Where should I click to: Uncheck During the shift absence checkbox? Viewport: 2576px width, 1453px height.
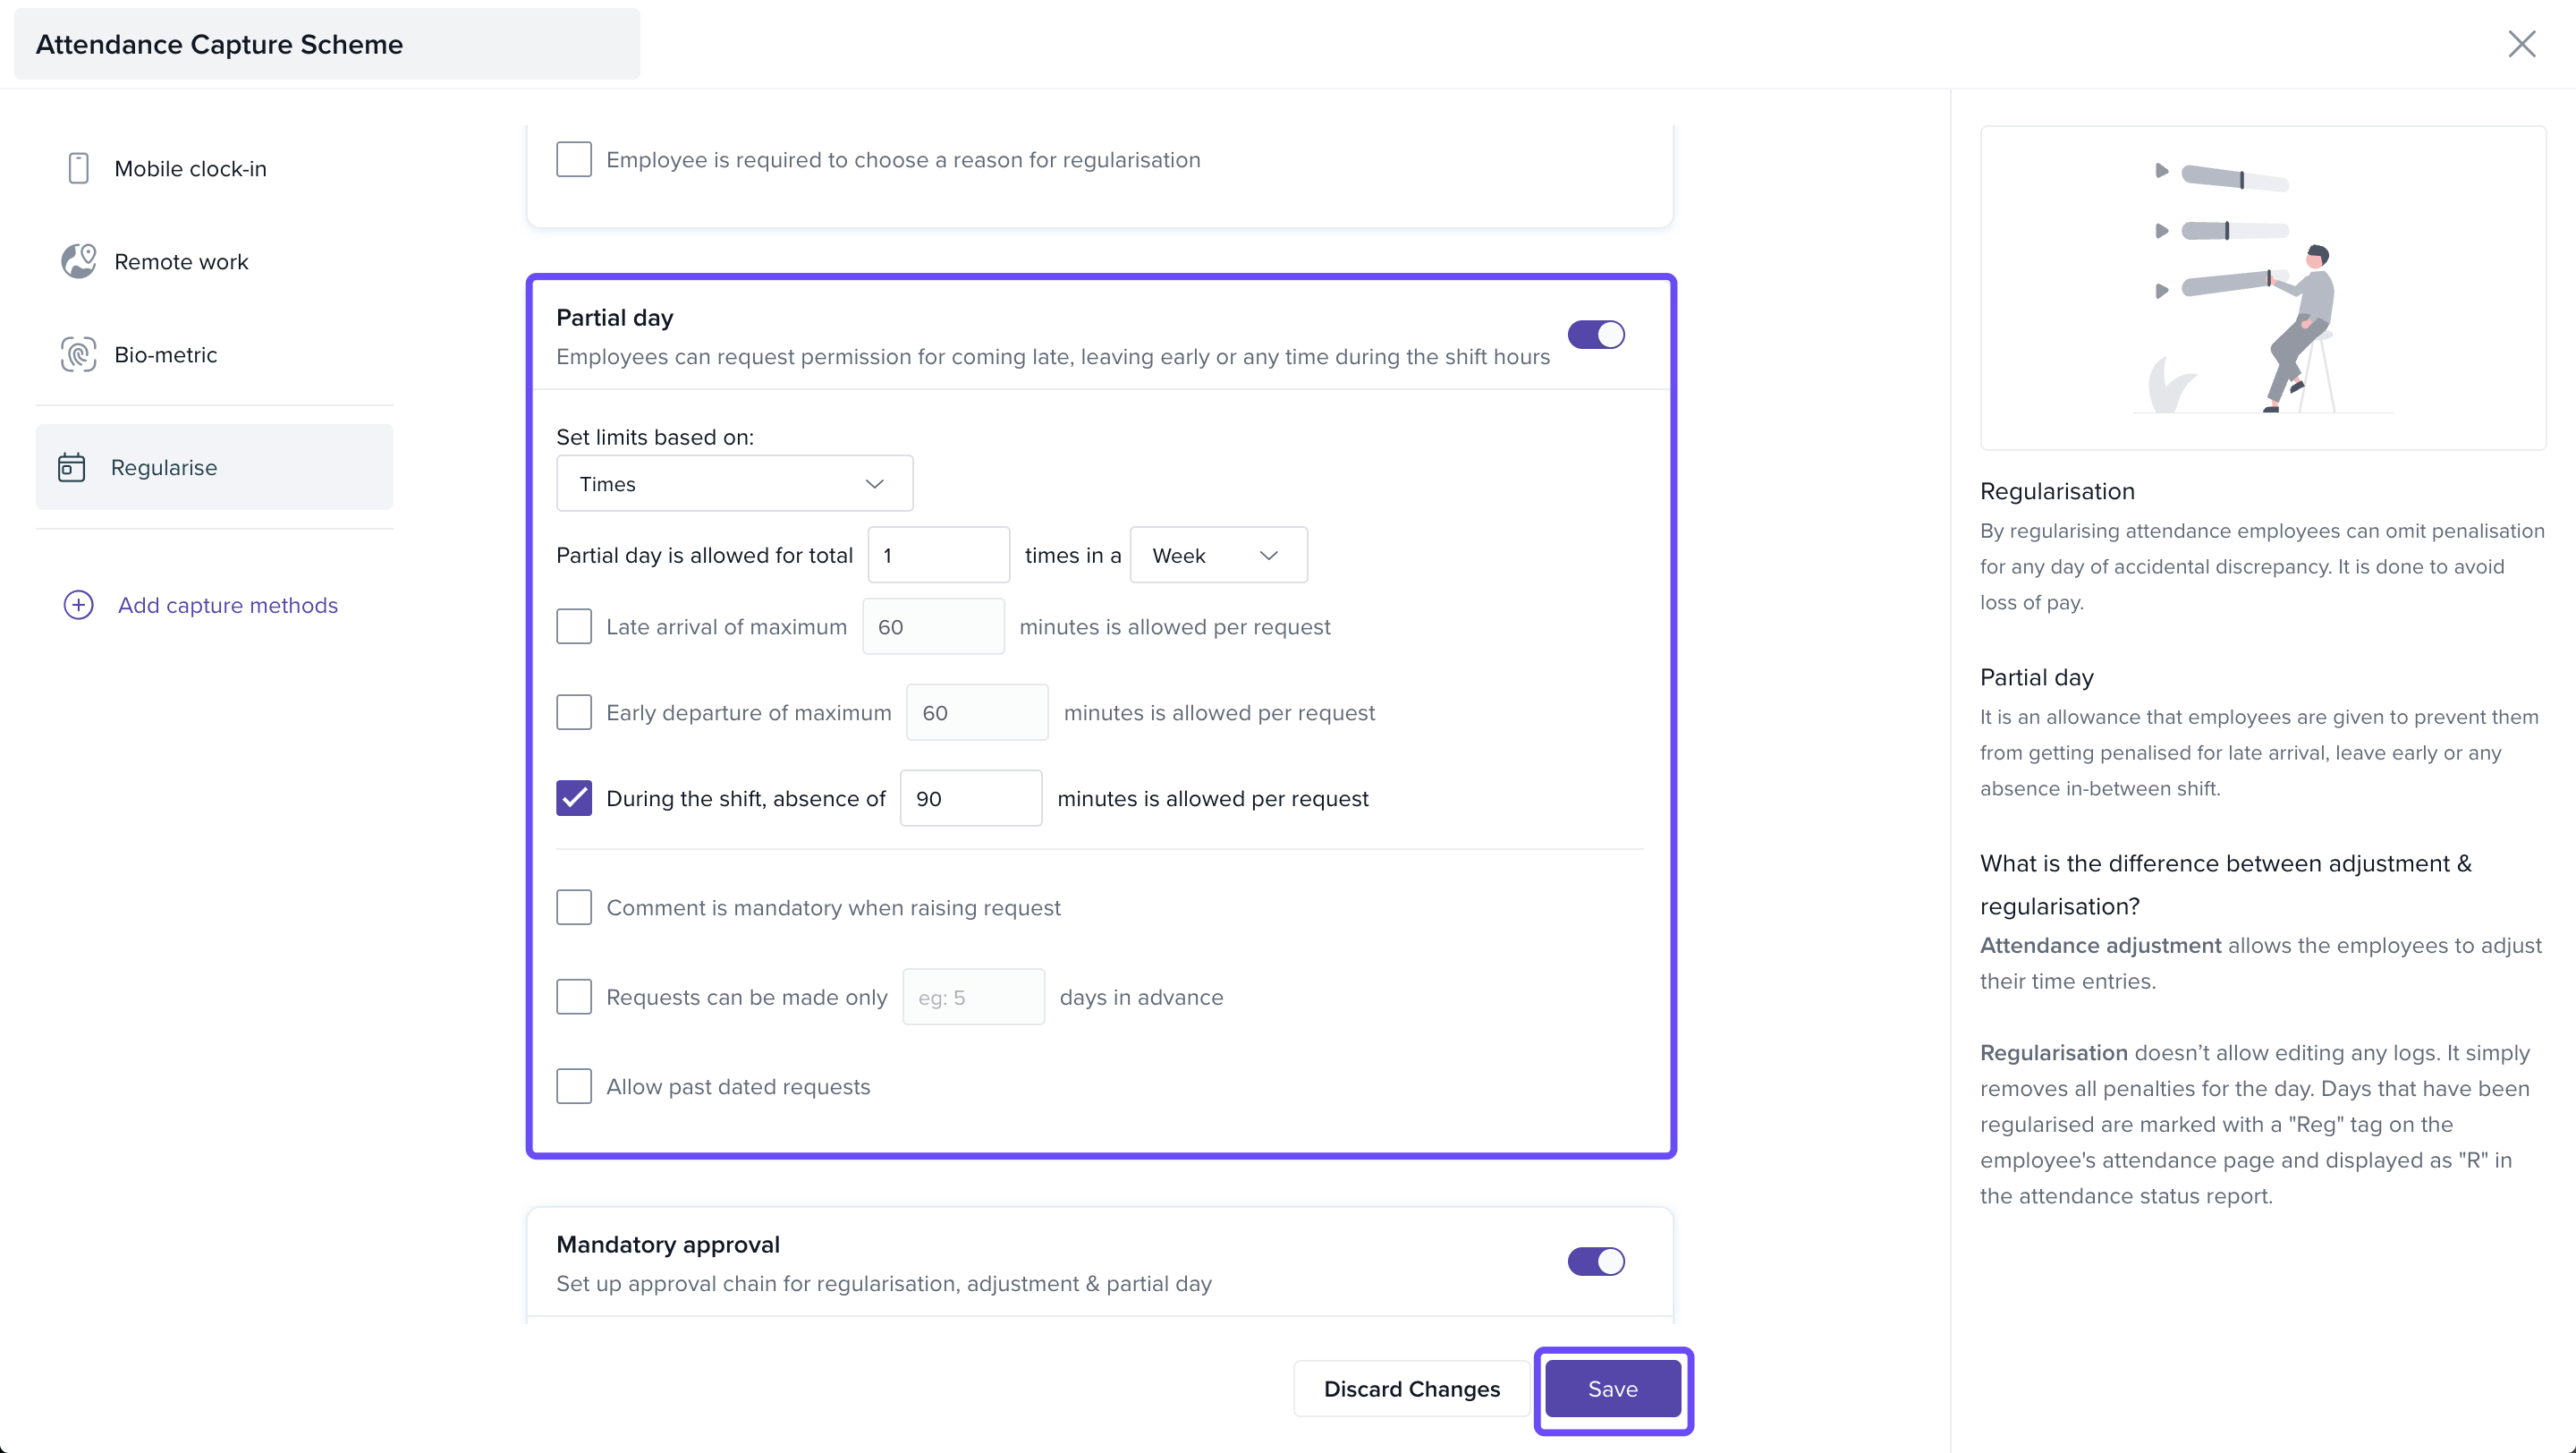574,798
